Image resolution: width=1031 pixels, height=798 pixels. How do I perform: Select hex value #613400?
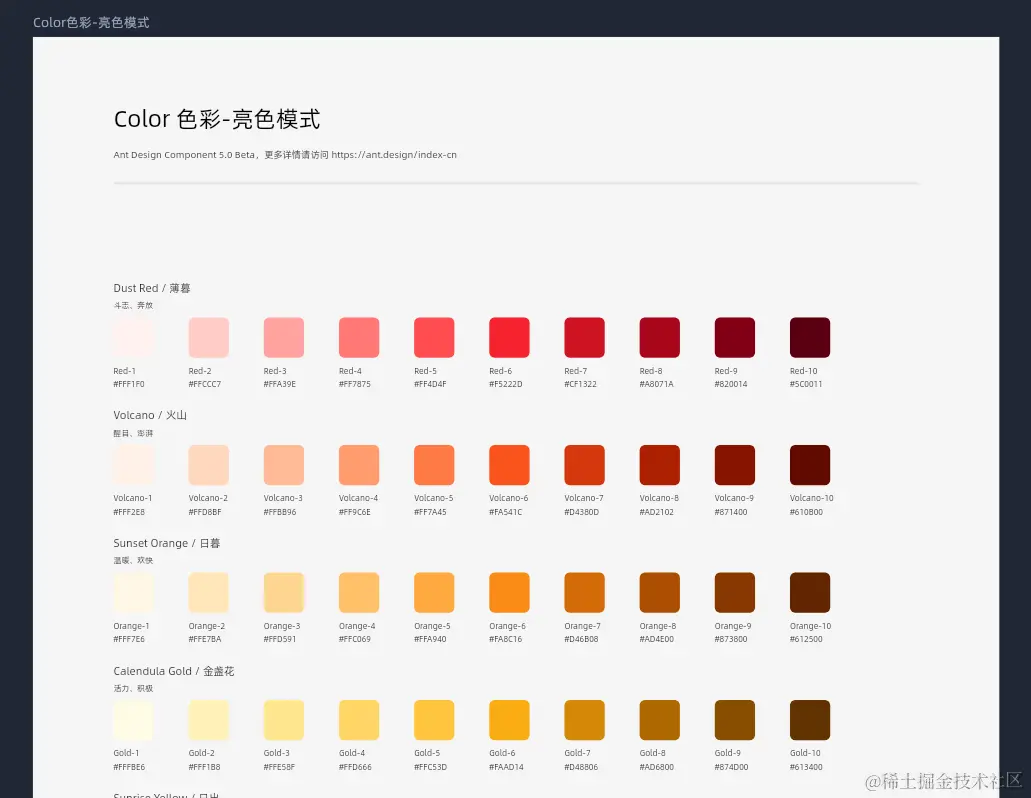click(806, 767)
